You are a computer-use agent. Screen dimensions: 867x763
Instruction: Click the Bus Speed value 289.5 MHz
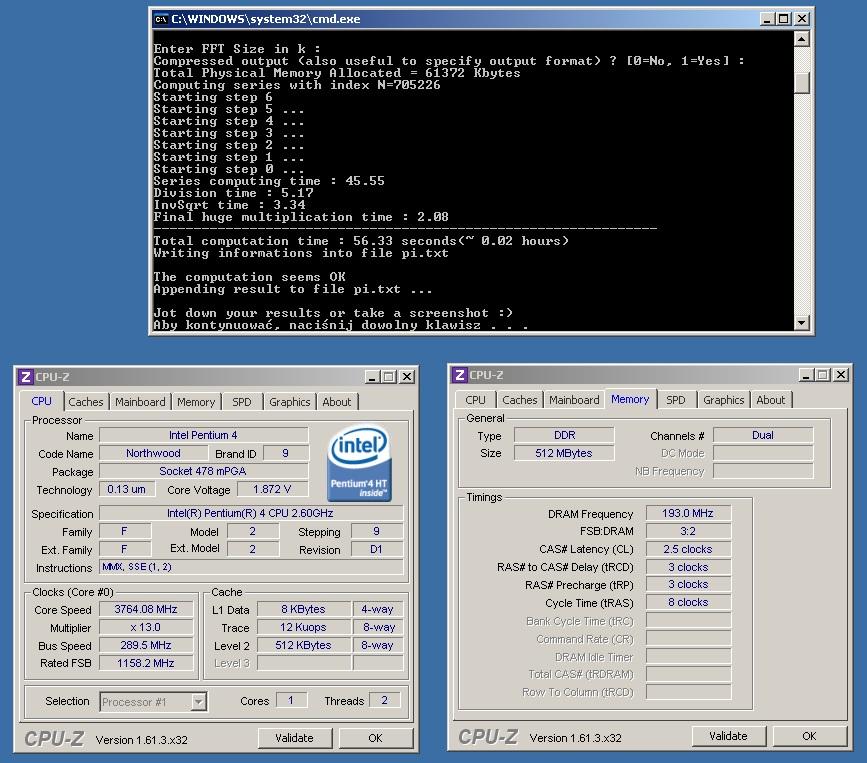point(146,645)
